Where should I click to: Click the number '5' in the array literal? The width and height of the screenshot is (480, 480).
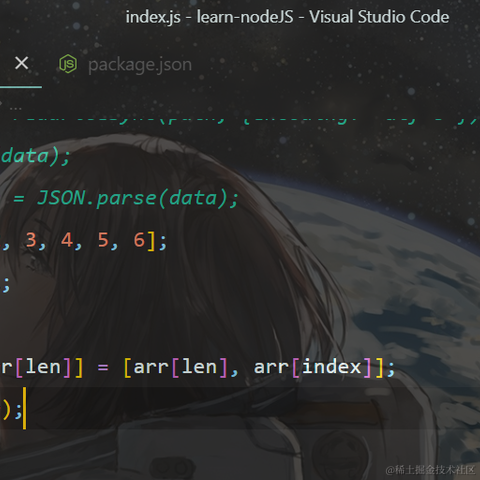pyautogui.click(x=103, y=240)
